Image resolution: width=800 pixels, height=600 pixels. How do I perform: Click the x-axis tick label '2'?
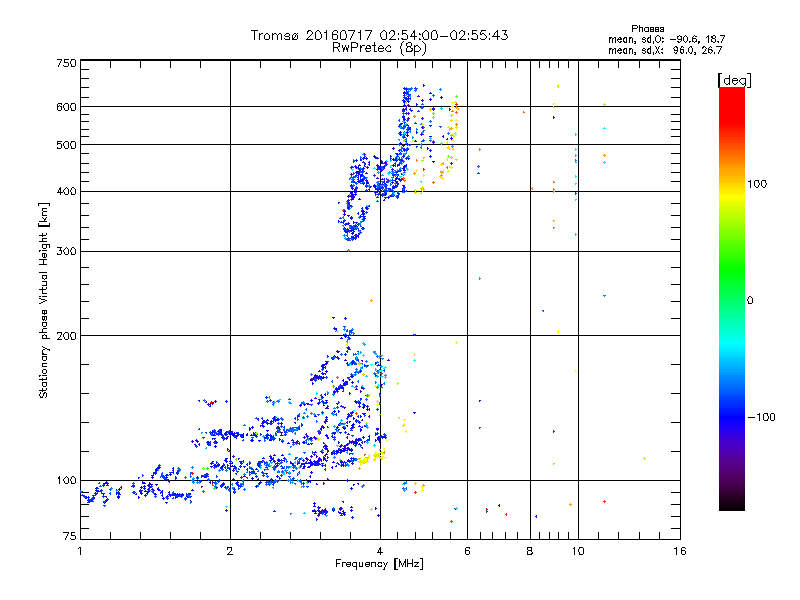coord(230,551)
